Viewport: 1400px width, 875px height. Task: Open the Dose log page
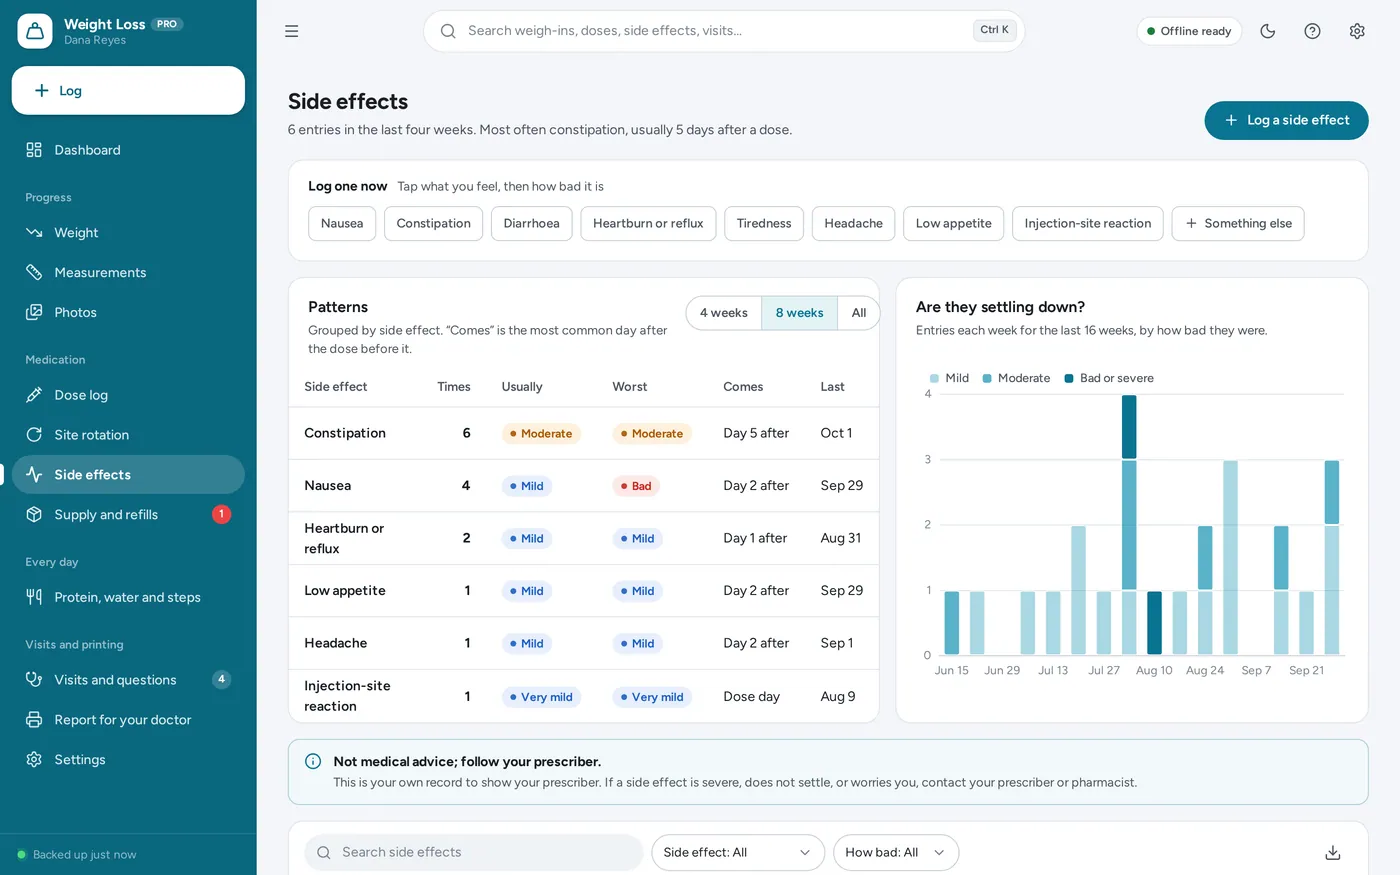click(128, 395)
